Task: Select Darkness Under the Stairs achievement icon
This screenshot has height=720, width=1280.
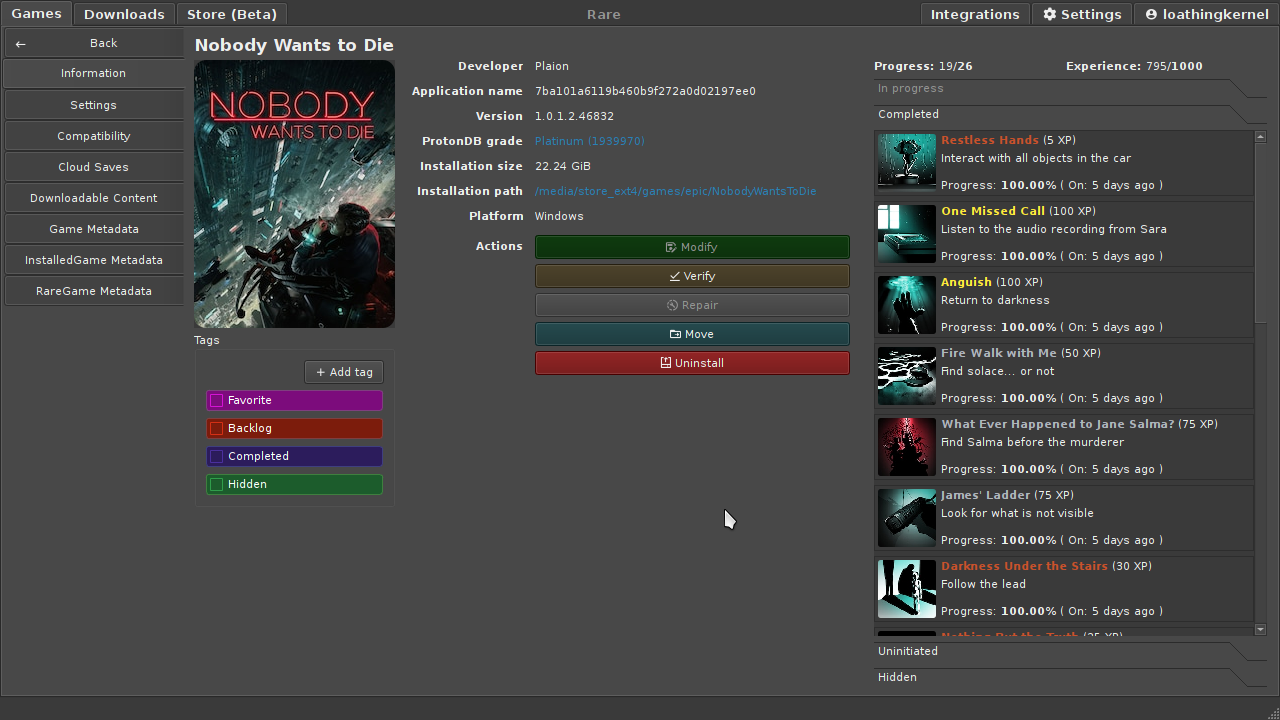Action: [906, 588]
